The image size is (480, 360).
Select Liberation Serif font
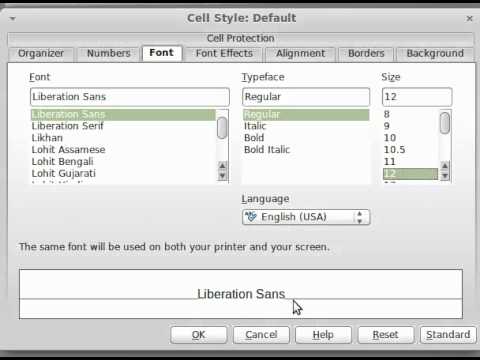(123, 126)
